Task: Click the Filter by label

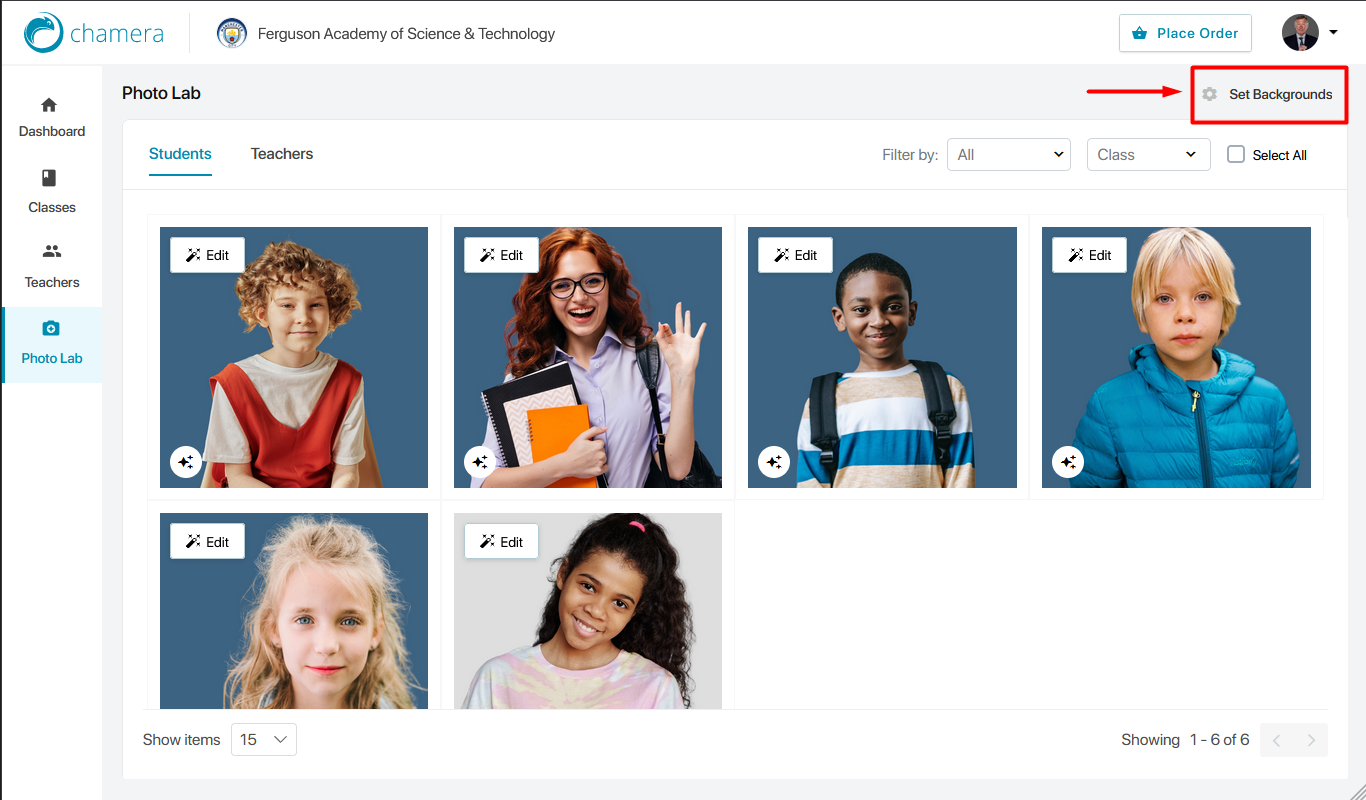Action: point(910,155)
